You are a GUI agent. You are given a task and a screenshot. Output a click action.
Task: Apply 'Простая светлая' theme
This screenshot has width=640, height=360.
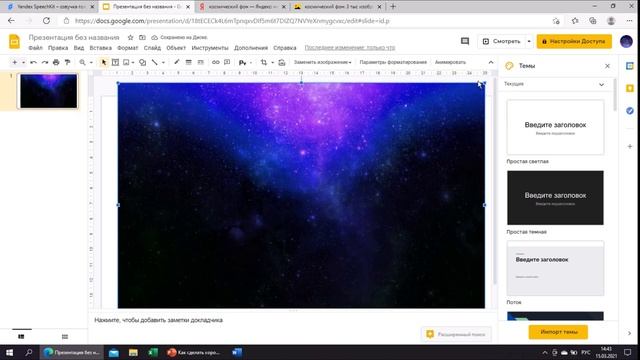pyautogui.click(x=555, y=127)
